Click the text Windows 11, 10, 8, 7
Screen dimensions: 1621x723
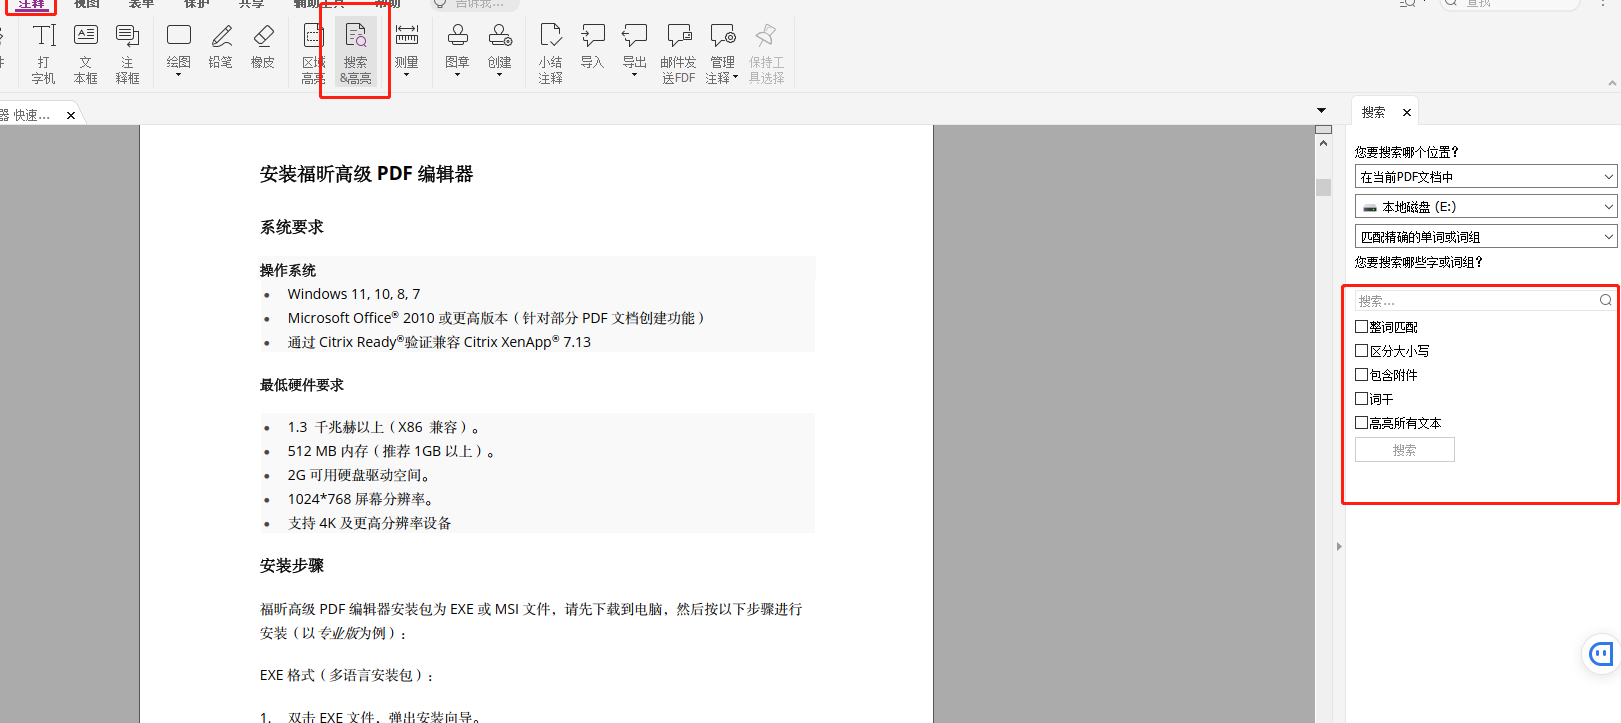coord(354,294)
